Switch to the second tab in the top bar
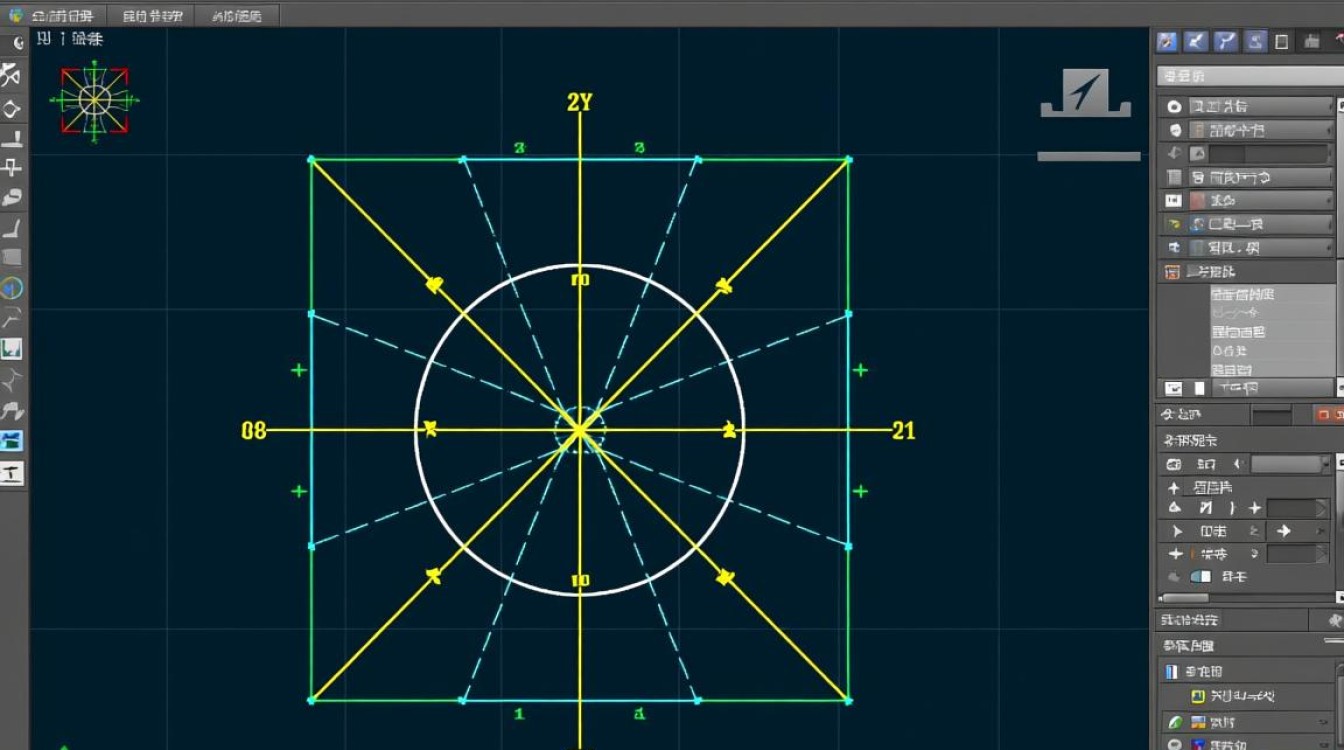Viewport: 1344px width, 750px height. coord(153,15)
